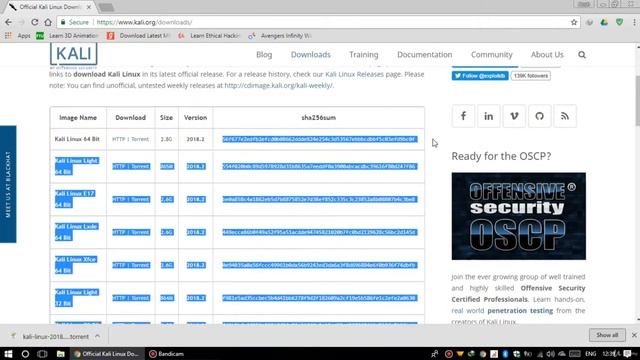Screen dimensions: 640x360
Task: Bookmark this page with the star icon
Action: (574, 22)
